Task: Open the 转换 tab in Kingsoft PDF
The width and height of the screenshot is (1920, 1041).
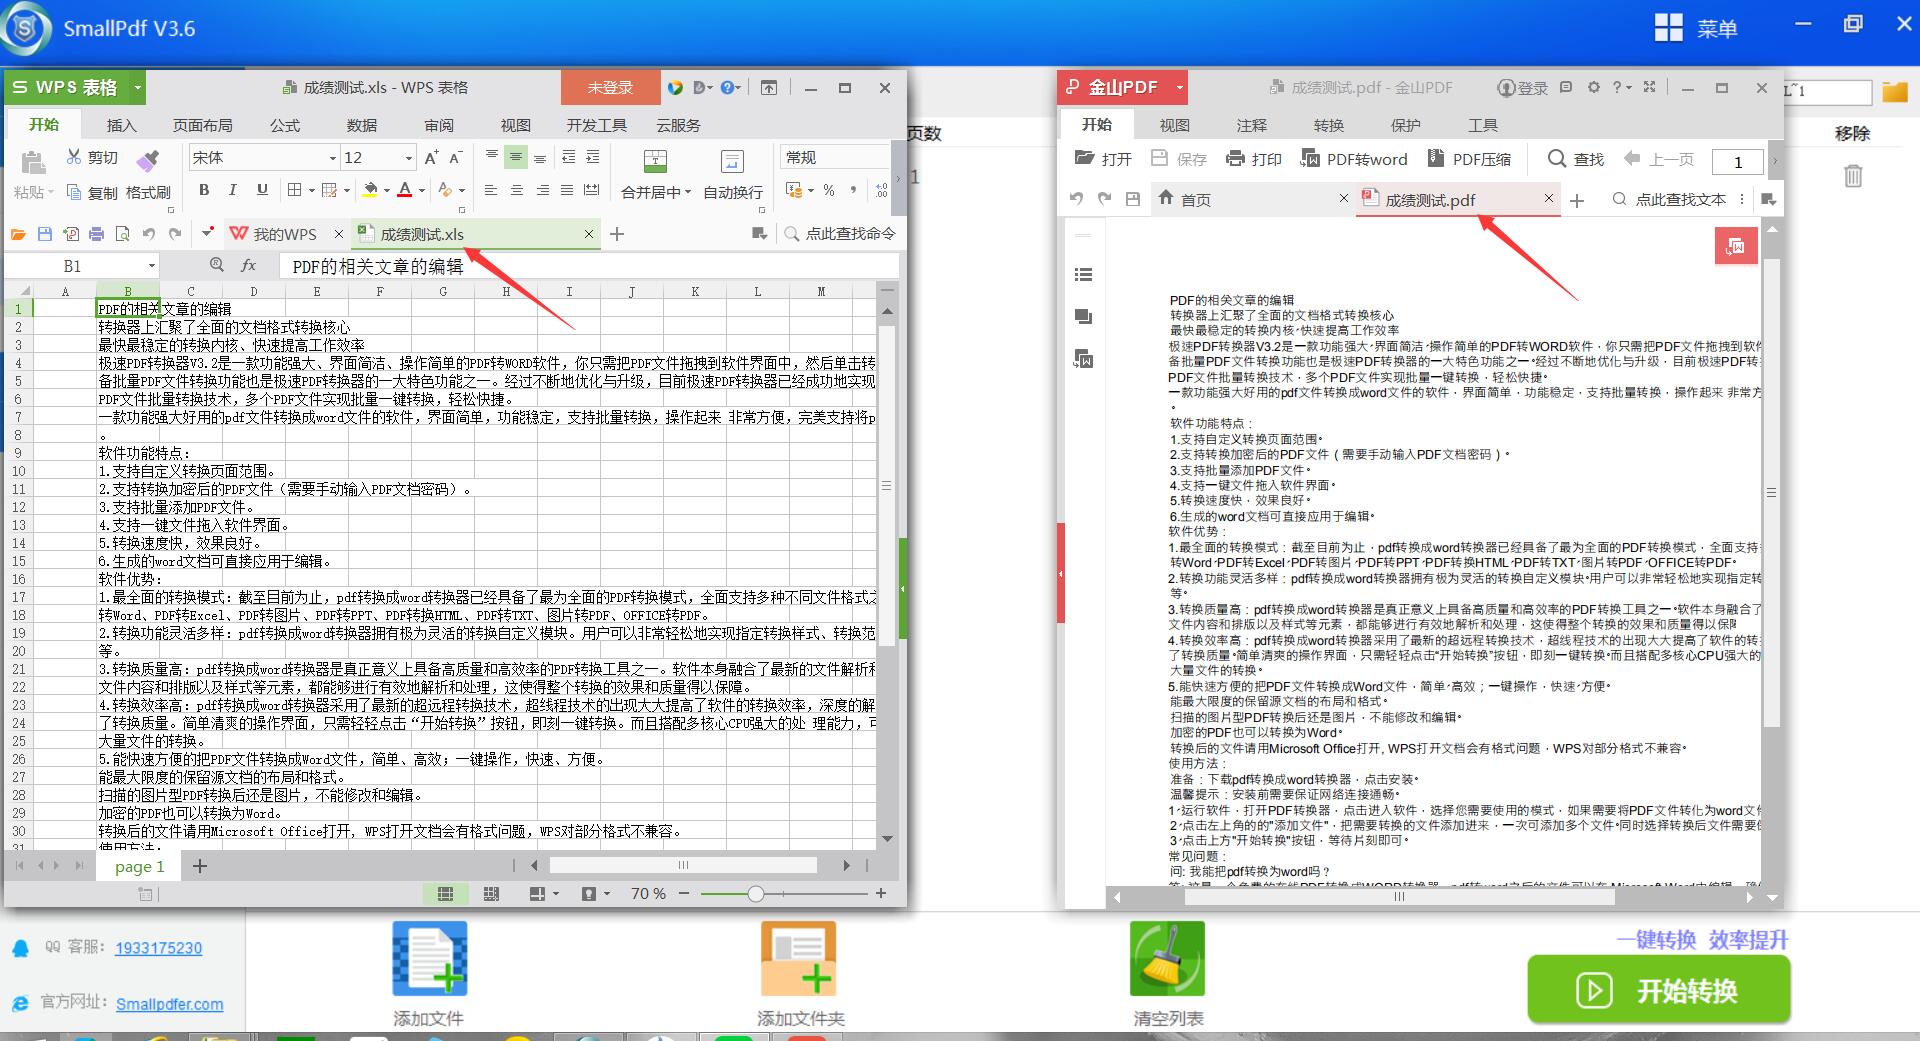Action: [x=1328, y=125]
